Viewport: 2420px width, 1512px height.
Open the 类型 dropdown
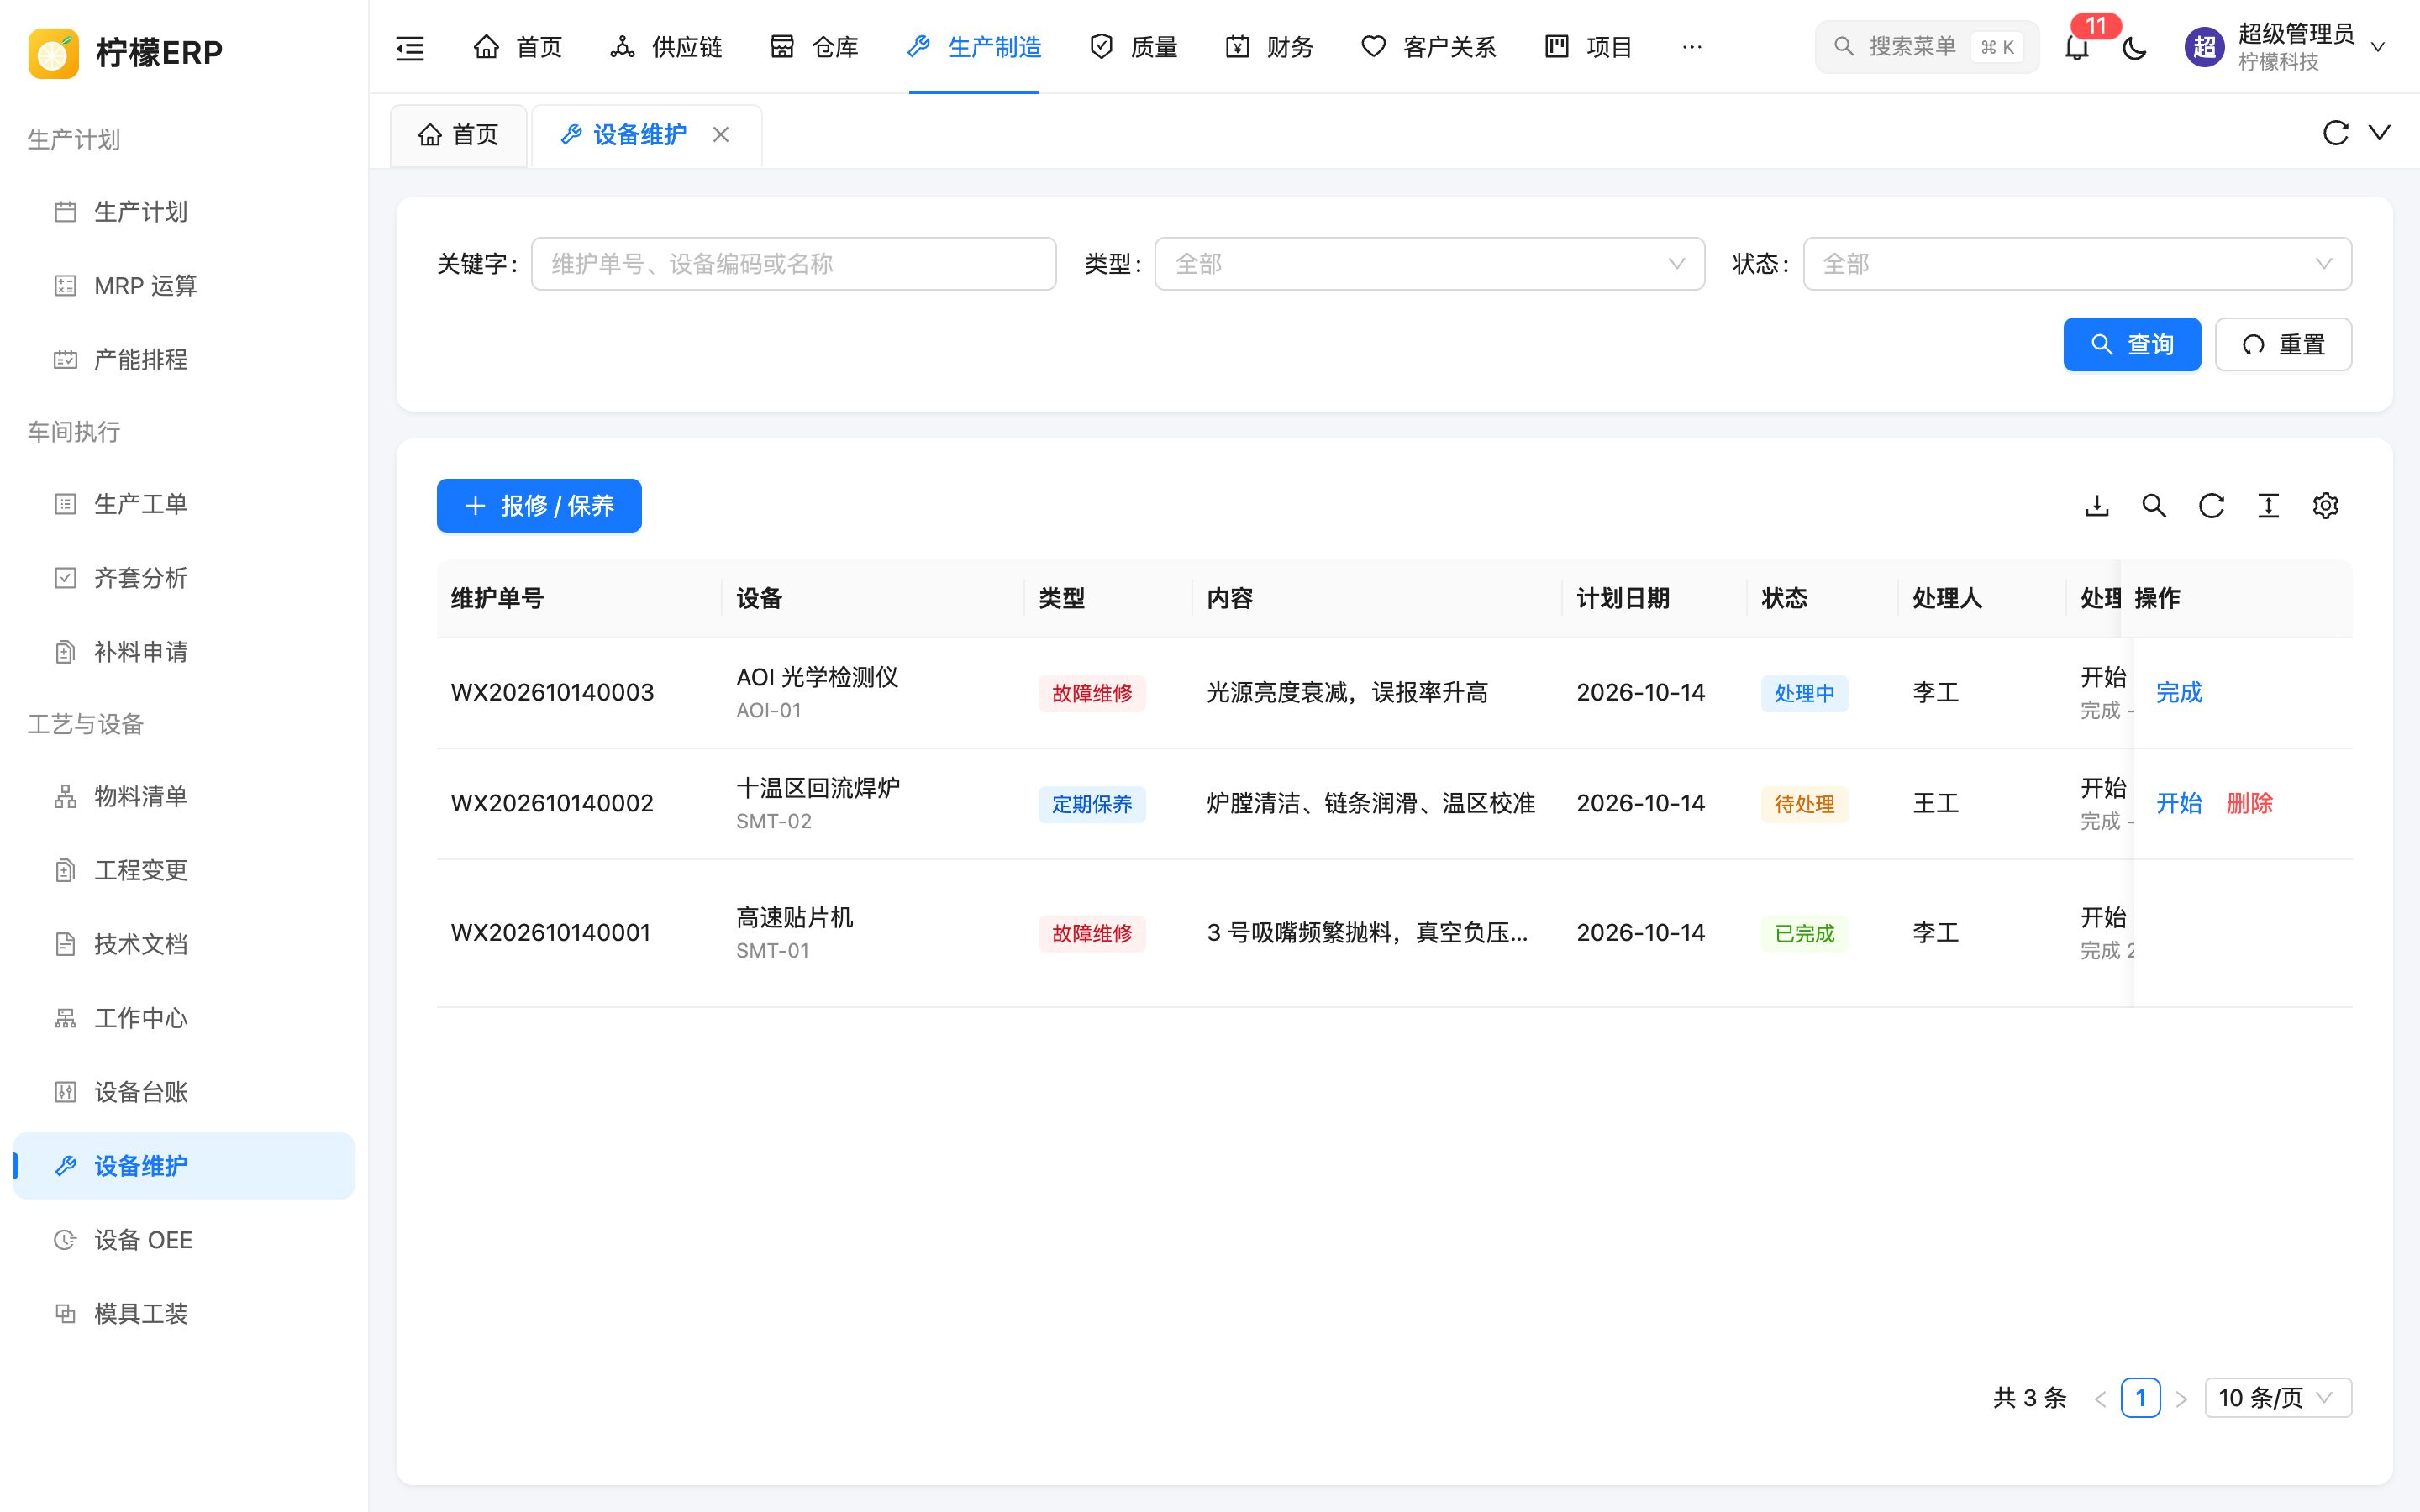tap(1429, 264)
